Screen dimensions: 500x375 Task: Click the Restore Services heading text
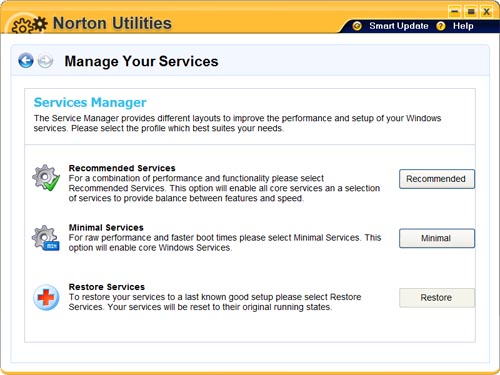tap(107, 287)
